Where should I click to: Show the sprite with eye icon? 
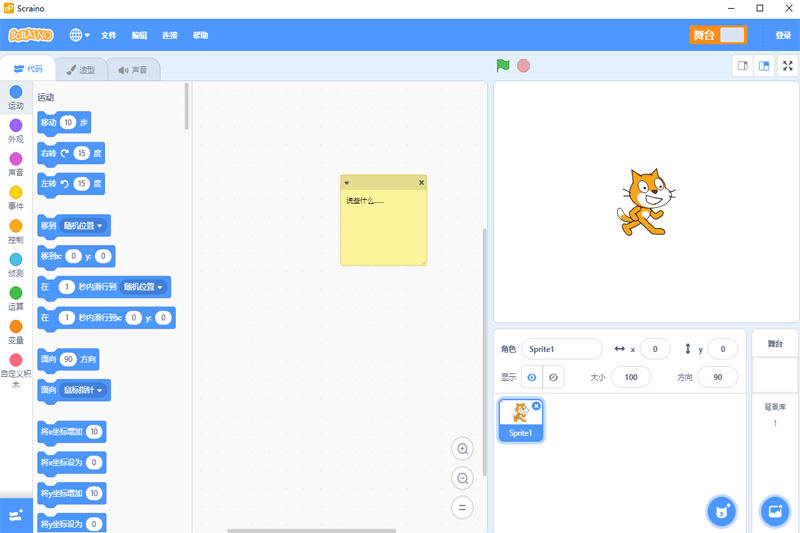(x=532, y=377)
